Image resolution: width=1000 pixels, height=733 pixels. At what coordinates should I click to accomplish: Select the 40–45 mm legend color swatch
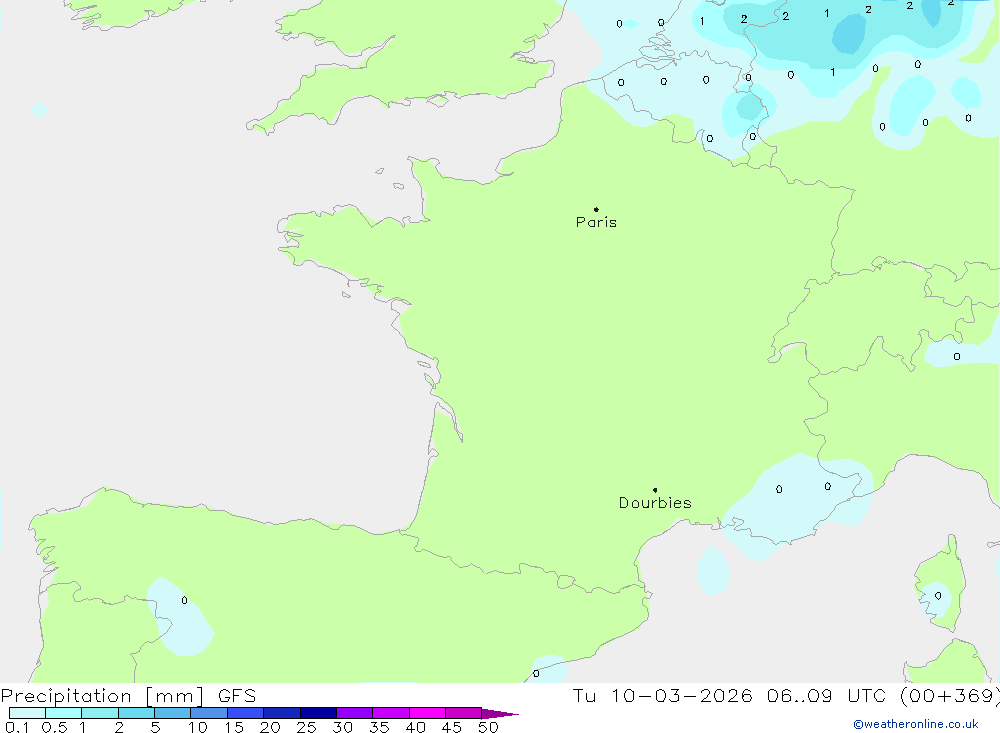(x=427, y=713)
